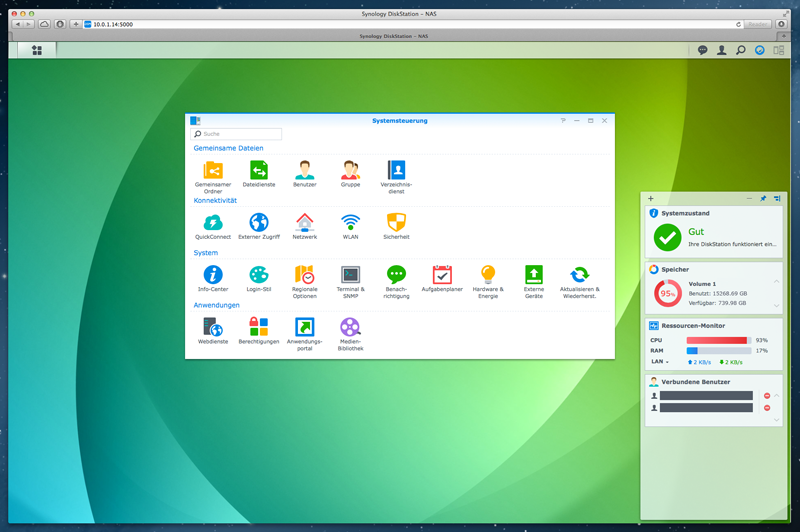Click the Suche search field
This screenshot has height=532, width=800.
coord(236,134)
